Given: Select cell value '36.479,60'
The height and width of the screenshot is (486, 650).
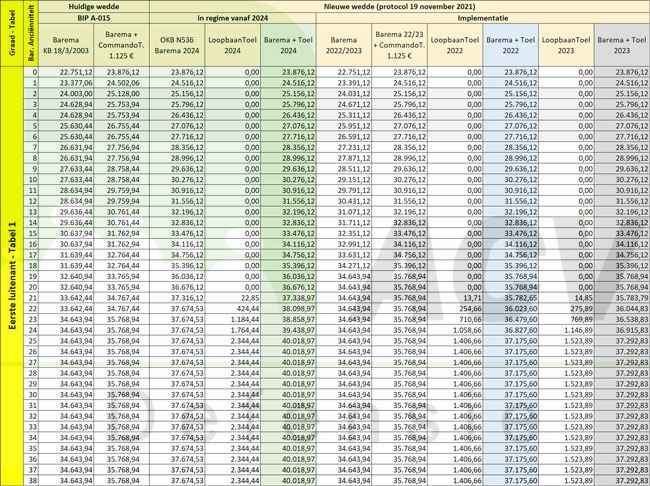Looking at the screenshot, I should [521, 320].
